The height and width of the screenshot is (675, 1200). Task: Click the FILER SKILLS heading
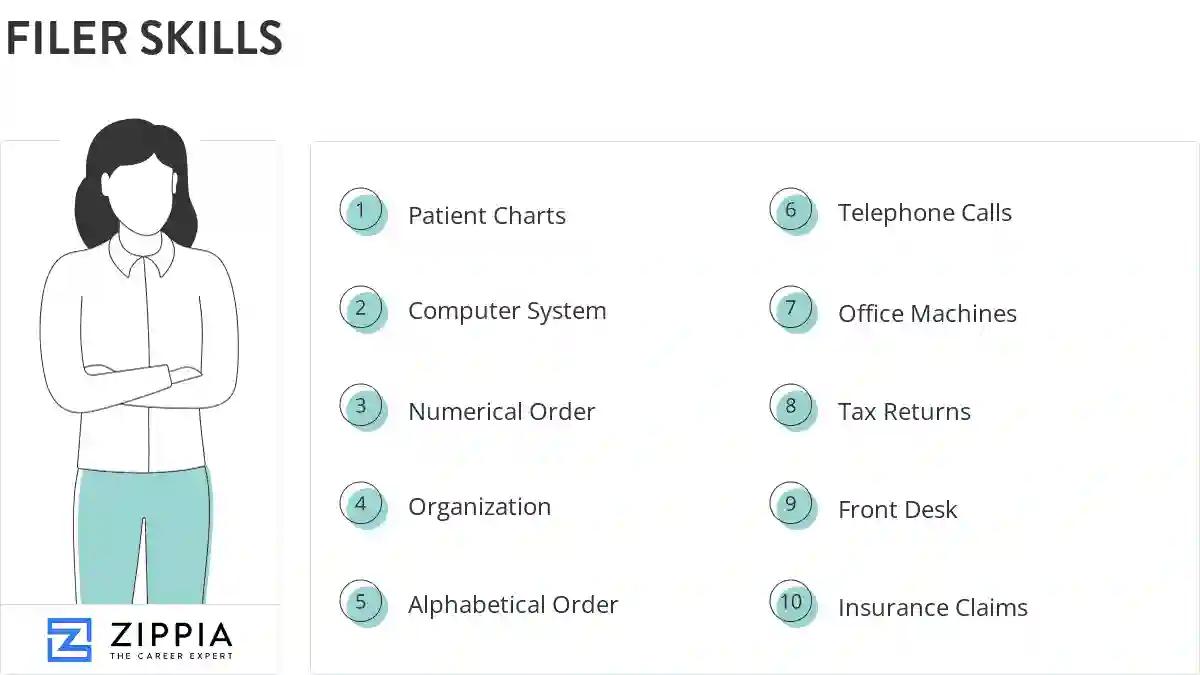tap(145, 39)
